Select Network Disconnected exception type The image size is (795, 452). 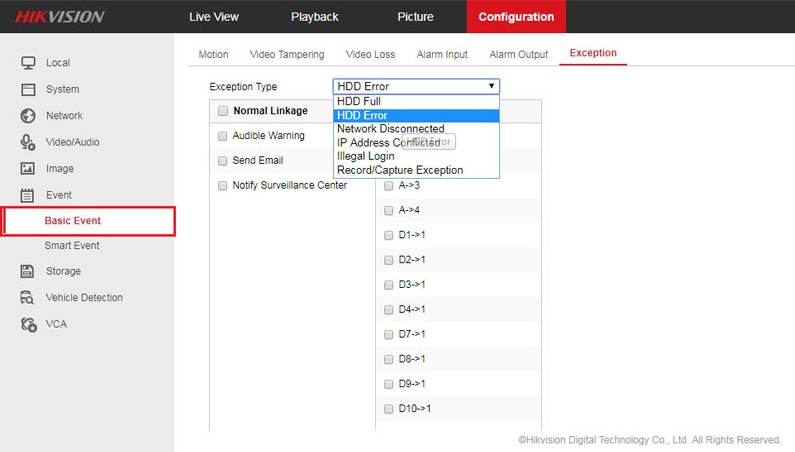(416, 129)
